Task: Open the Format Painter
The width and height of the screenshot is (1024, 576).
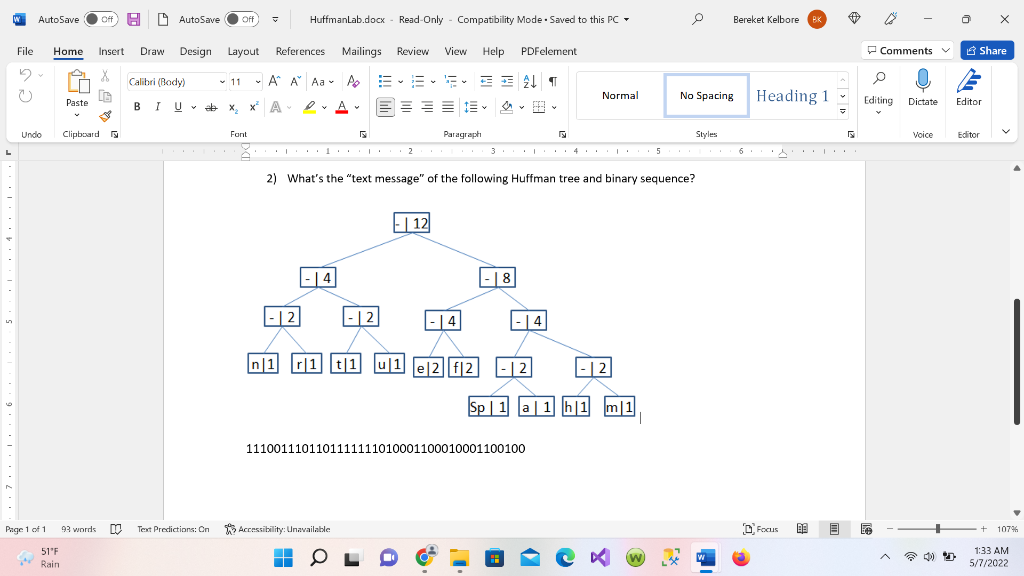Action: (x=104, y=114)
